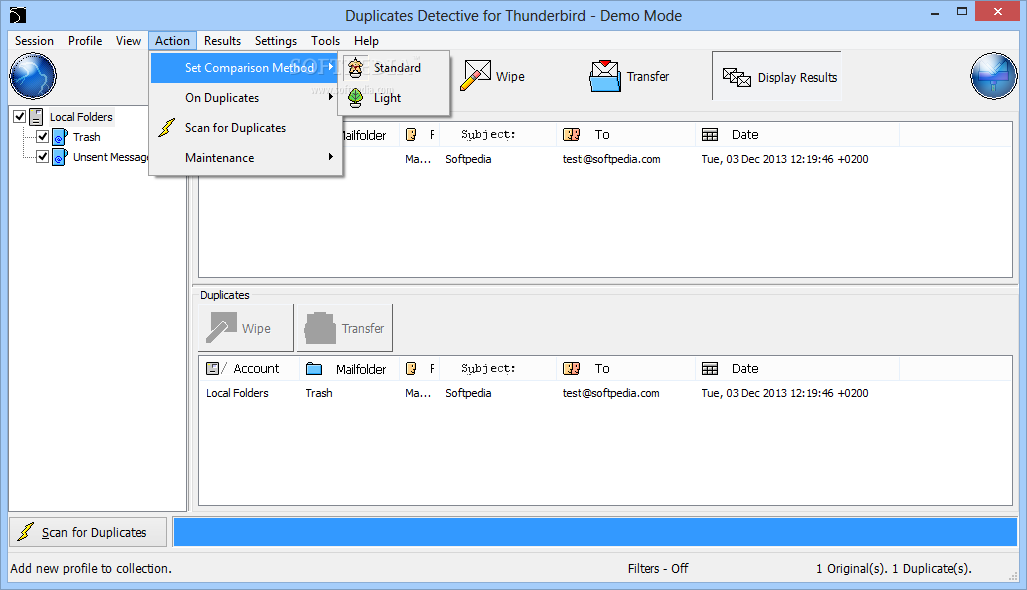1027x590 pixels.
Task: Click the lightning icon on bottom Scan button
Action: point(26,532)
